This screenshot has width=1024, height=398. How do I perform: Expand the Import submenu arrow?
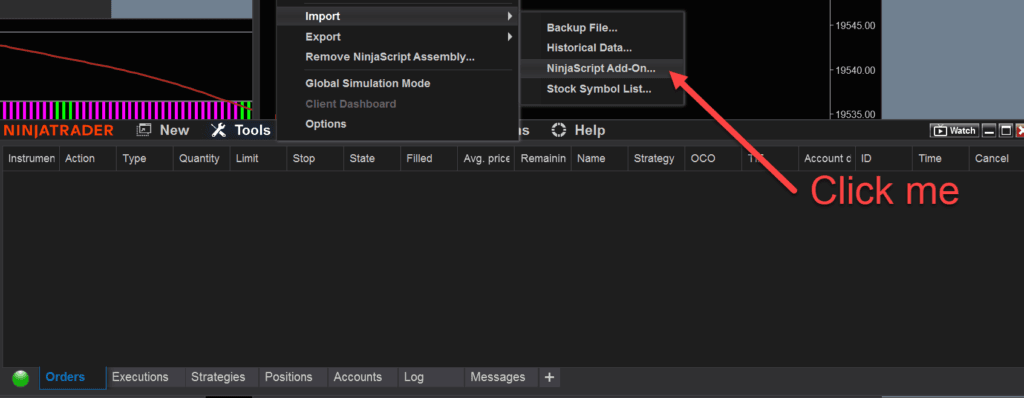(509, 16)
